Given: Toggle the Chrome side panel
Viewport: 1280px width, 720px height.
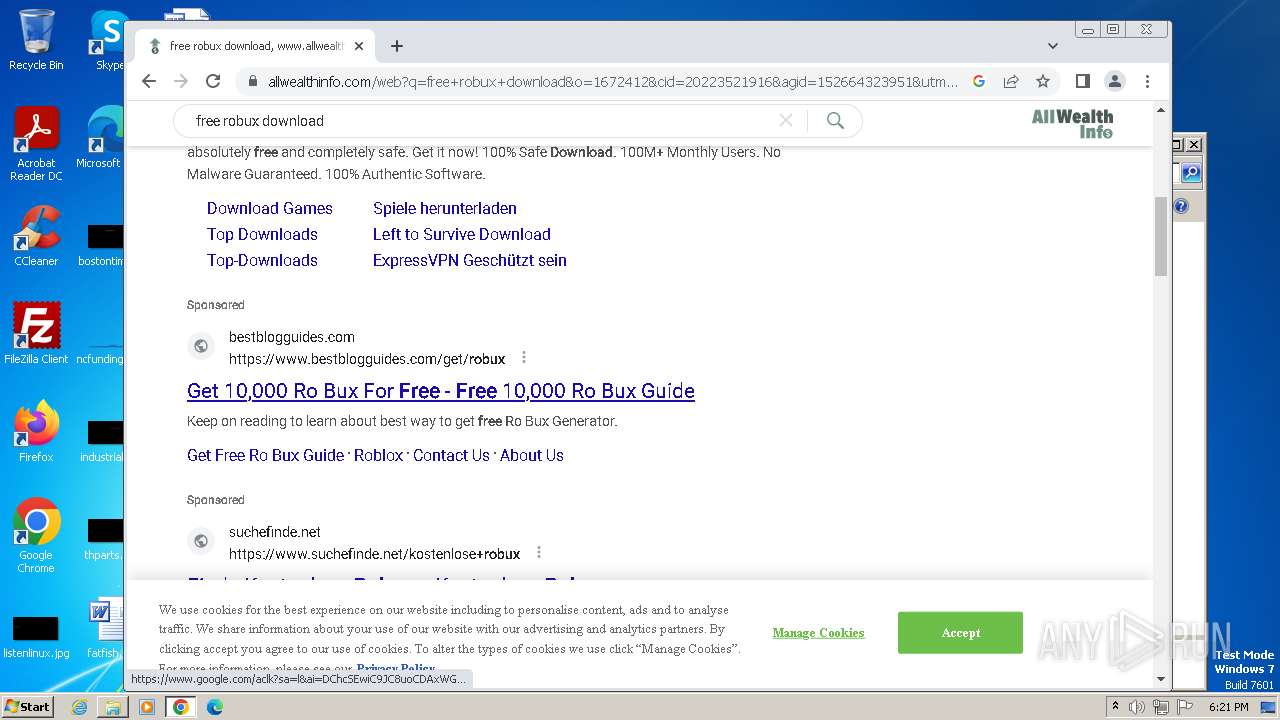Looking at the screenshot, I should pos(1083,81).
